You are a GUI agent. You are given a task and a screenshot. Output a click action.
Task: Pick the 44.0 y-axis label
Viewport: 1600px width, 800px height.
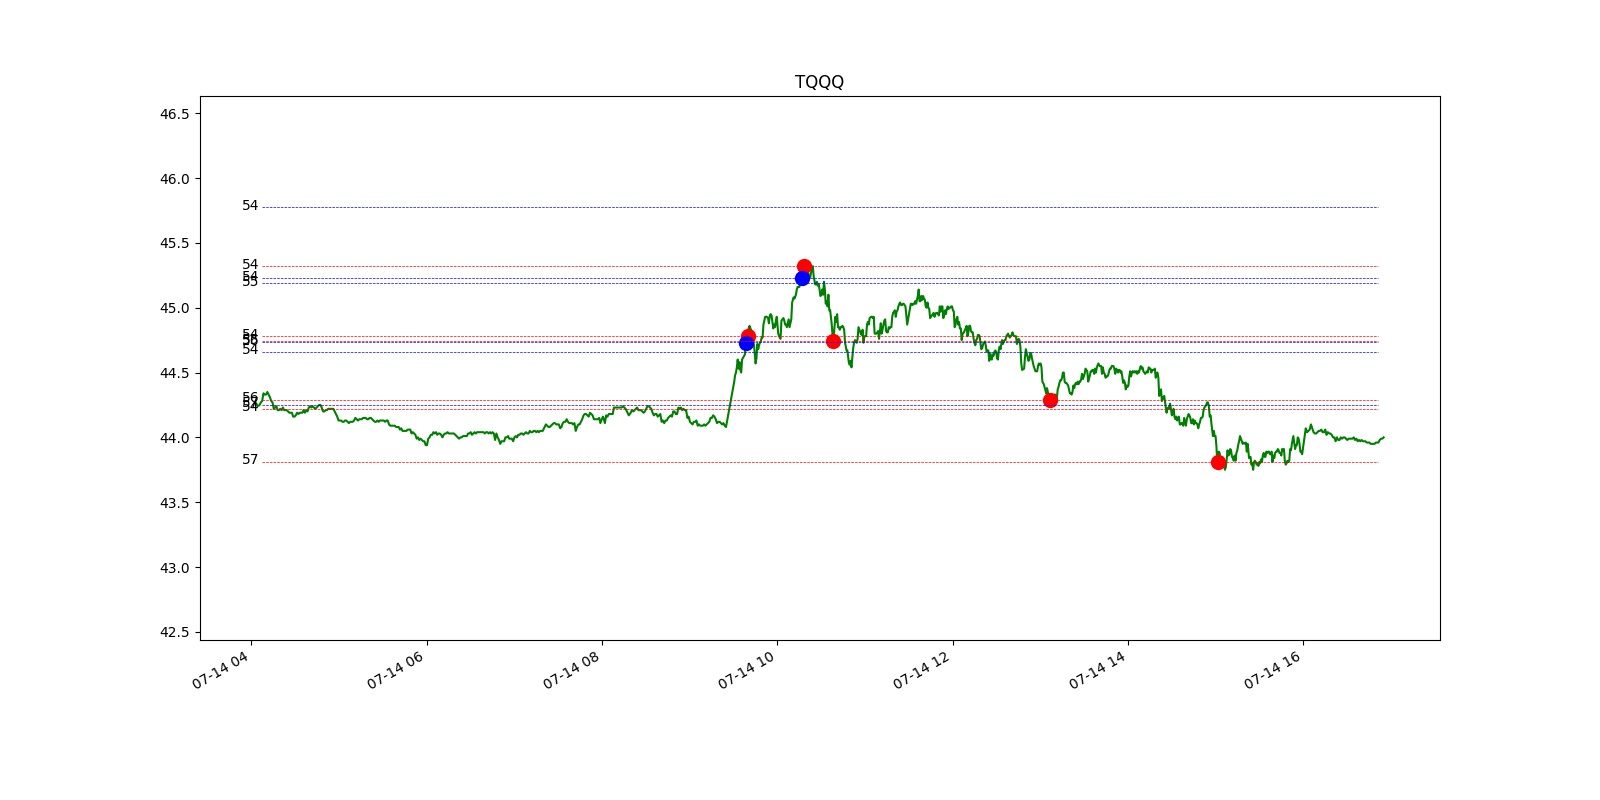[x=174, y=438]
